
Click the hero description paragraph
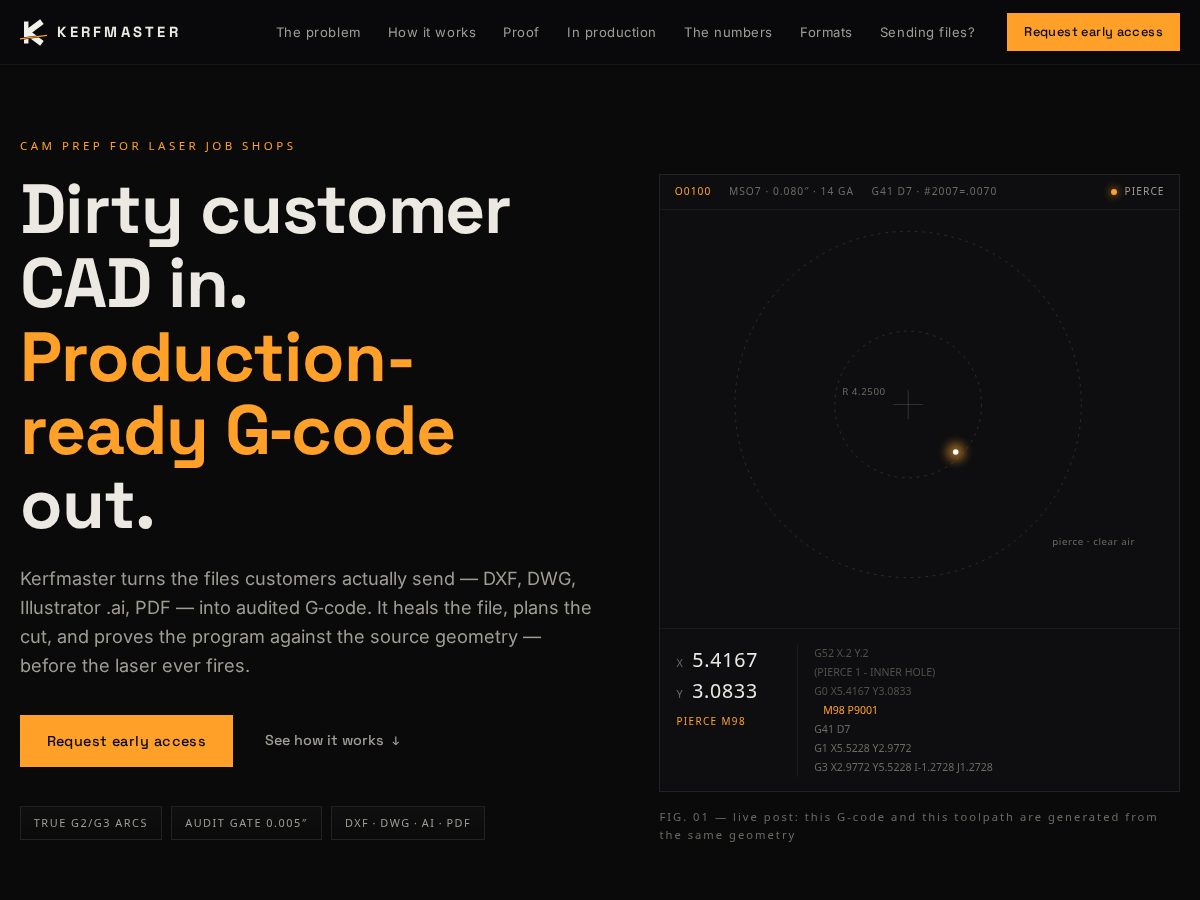(x=306, y=622)
